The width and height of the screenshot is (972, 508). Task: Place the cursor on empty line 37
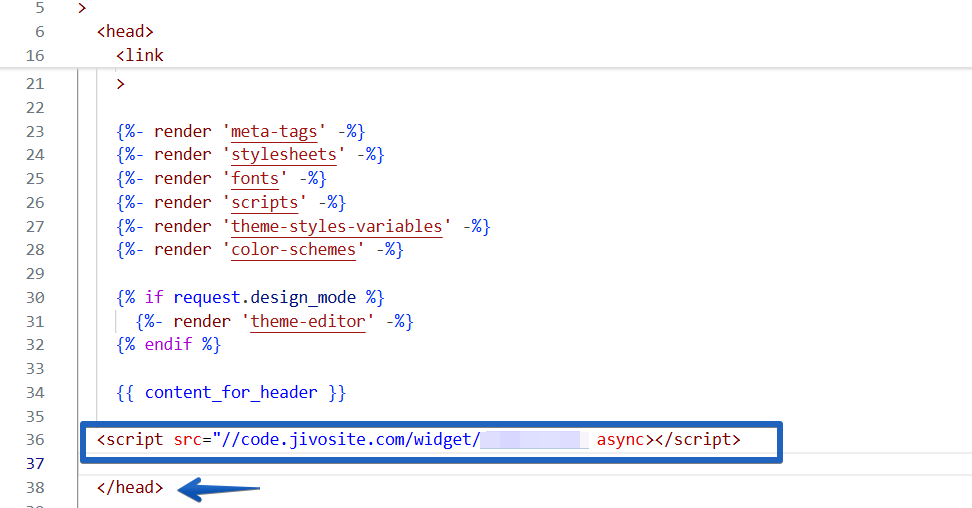coord(434,464)
